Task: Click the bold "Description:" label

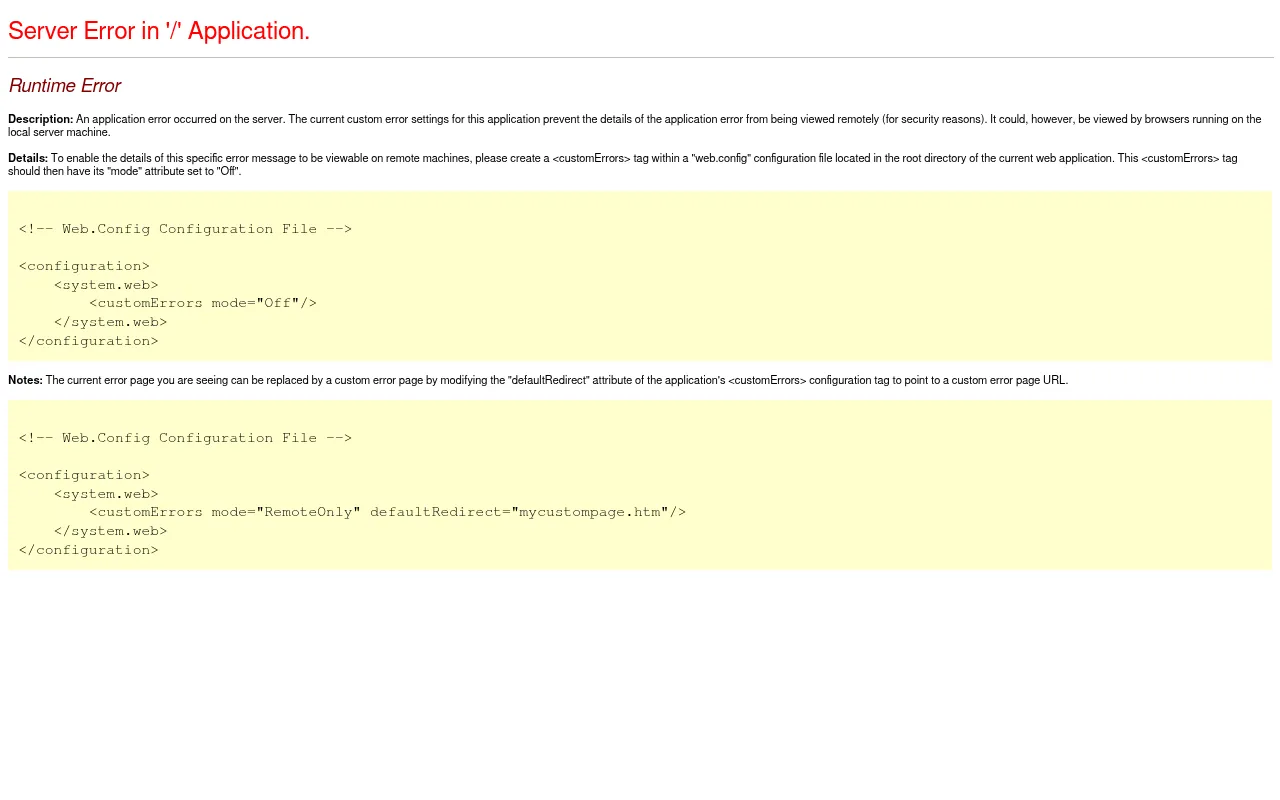Action: [x=41, y=119]
